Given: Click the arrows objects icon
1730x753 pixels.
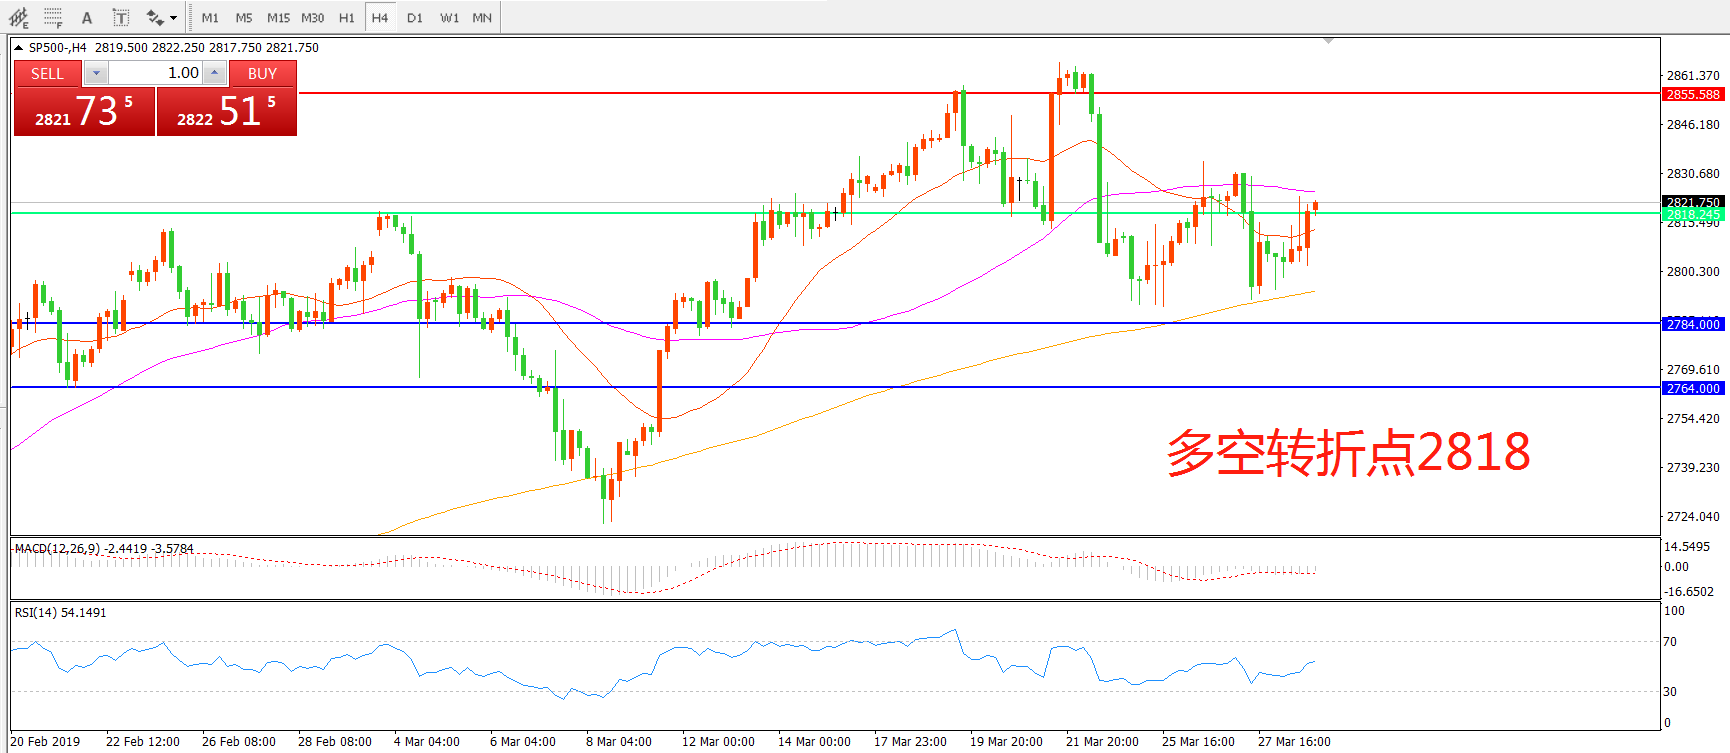Looking at the screenshot, I should pyautogui.click(x=154, y=17).
